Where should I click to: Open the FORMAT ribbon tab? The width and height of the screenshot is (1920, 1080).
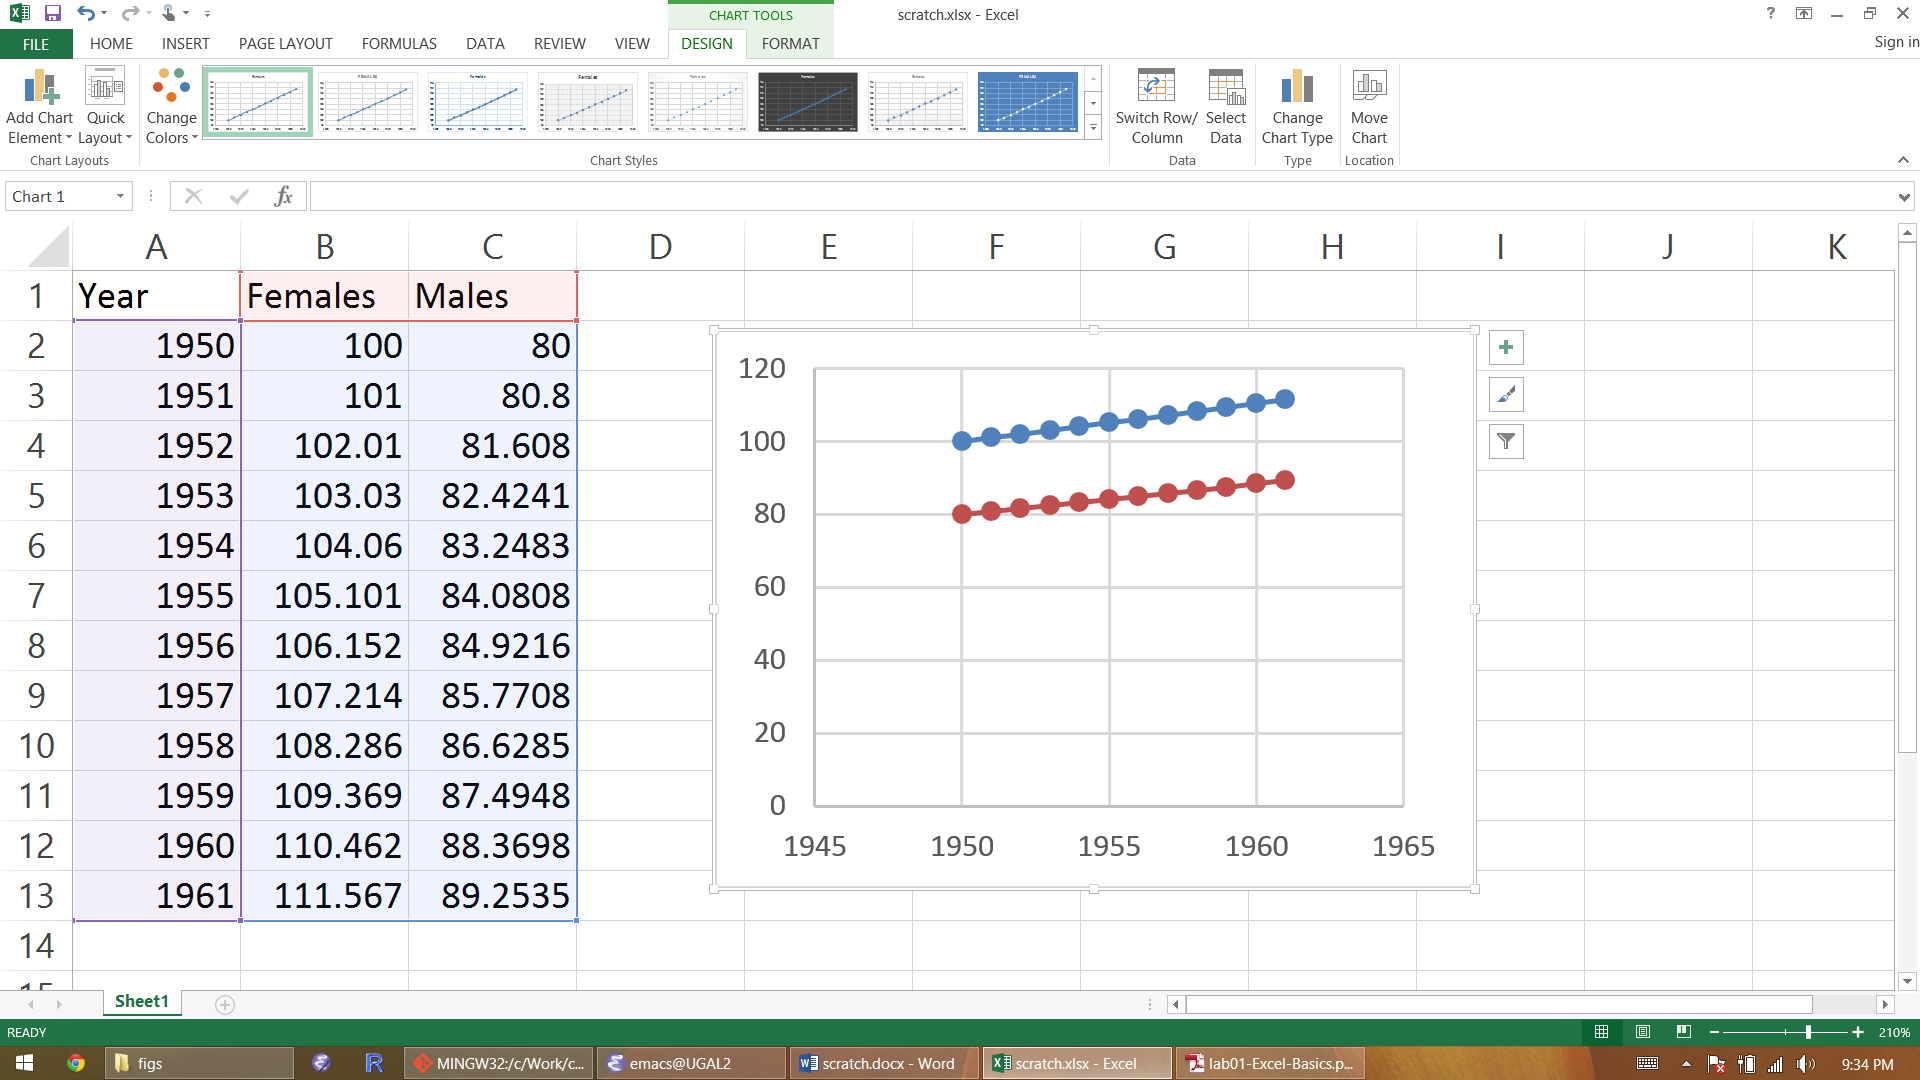(x=790, y=44)
